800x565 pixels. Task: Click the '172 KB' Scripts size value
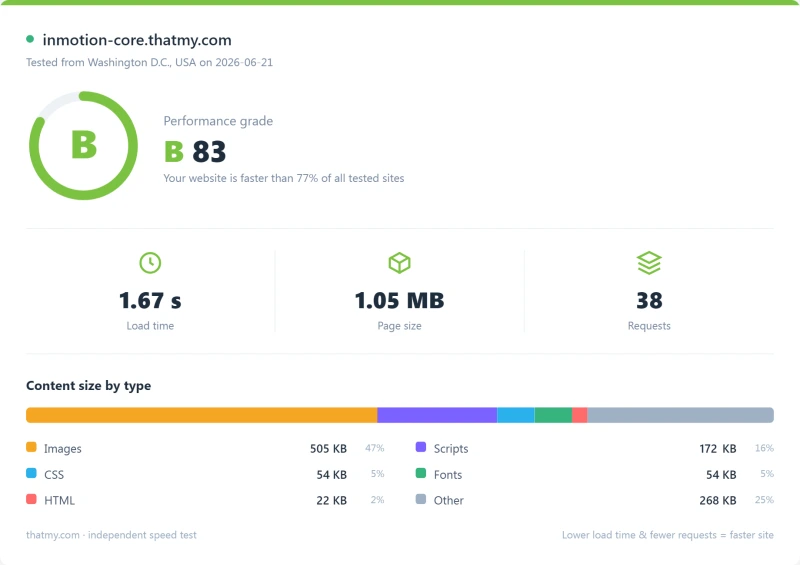pyautogui.click(x=718, y=449)
